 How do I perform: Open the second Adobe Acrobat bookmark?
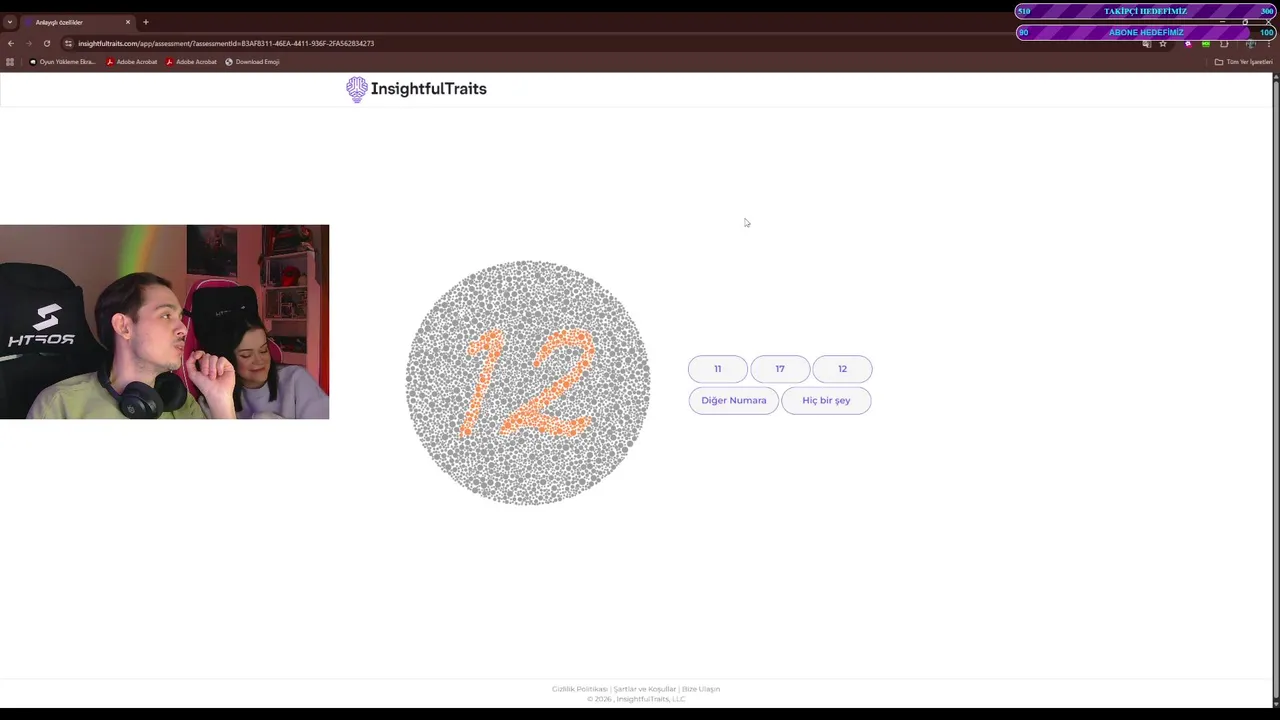tap(191, 62)
